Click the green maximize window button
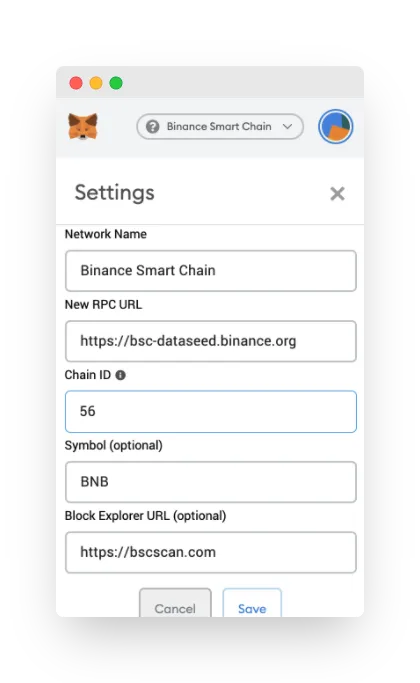This screenshot has width=420, height=683. 116,83
